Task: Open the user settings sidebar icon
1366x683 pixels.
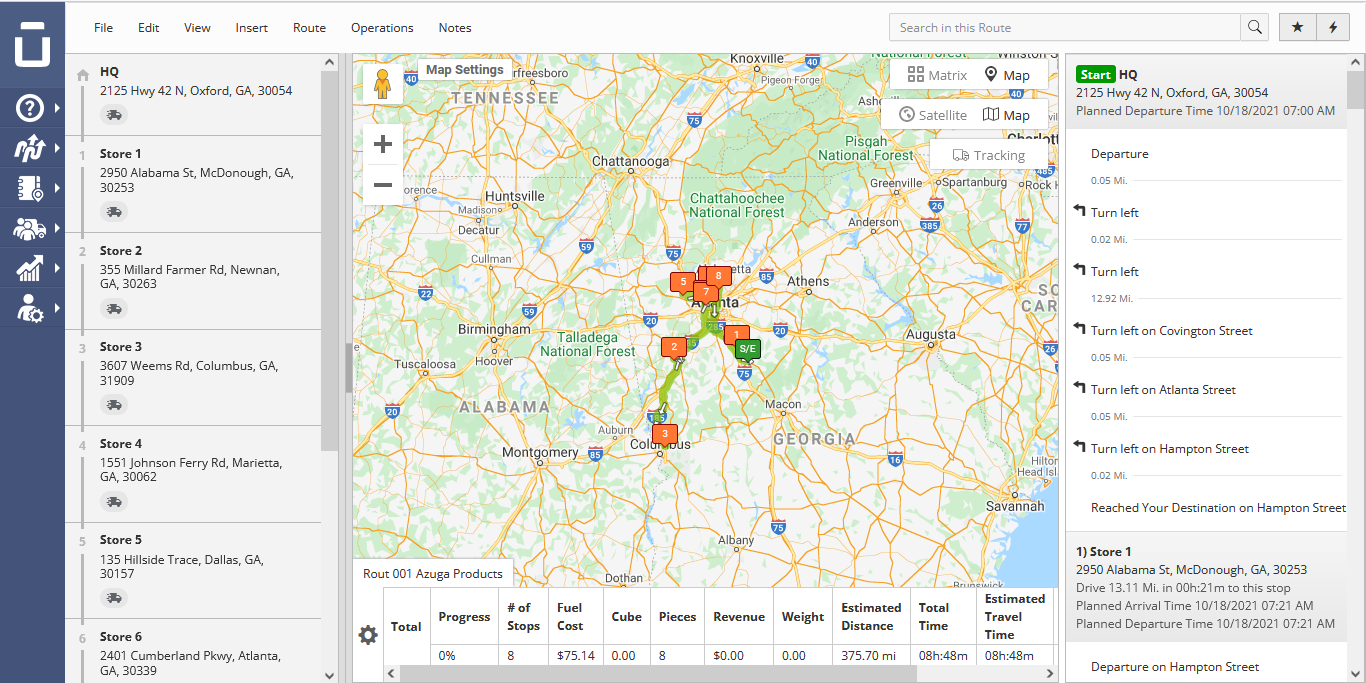Action: pos(29,308)
